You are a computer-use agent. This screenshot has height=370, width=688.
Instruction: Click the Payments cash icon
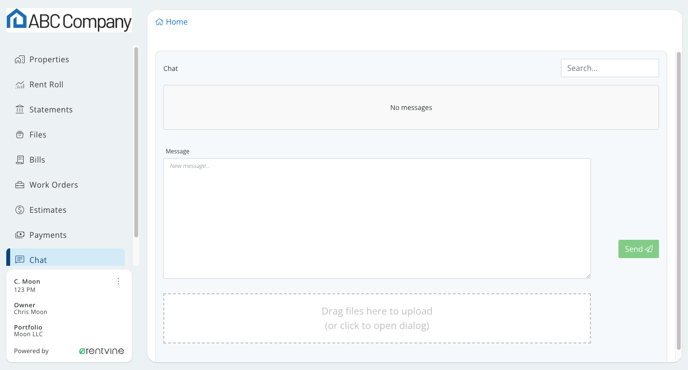pyautogui.click(x=20, y=235)
